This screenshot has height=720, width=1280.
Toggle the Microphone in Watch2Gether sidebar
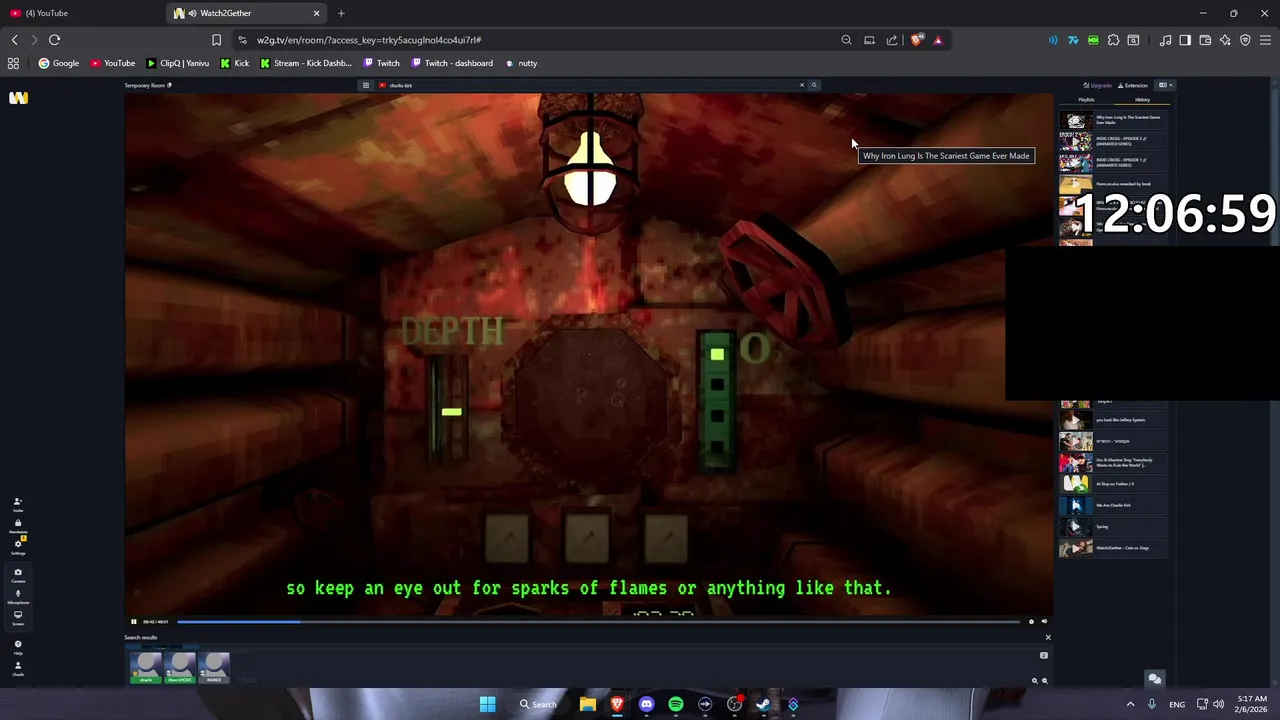click(17, 596)
